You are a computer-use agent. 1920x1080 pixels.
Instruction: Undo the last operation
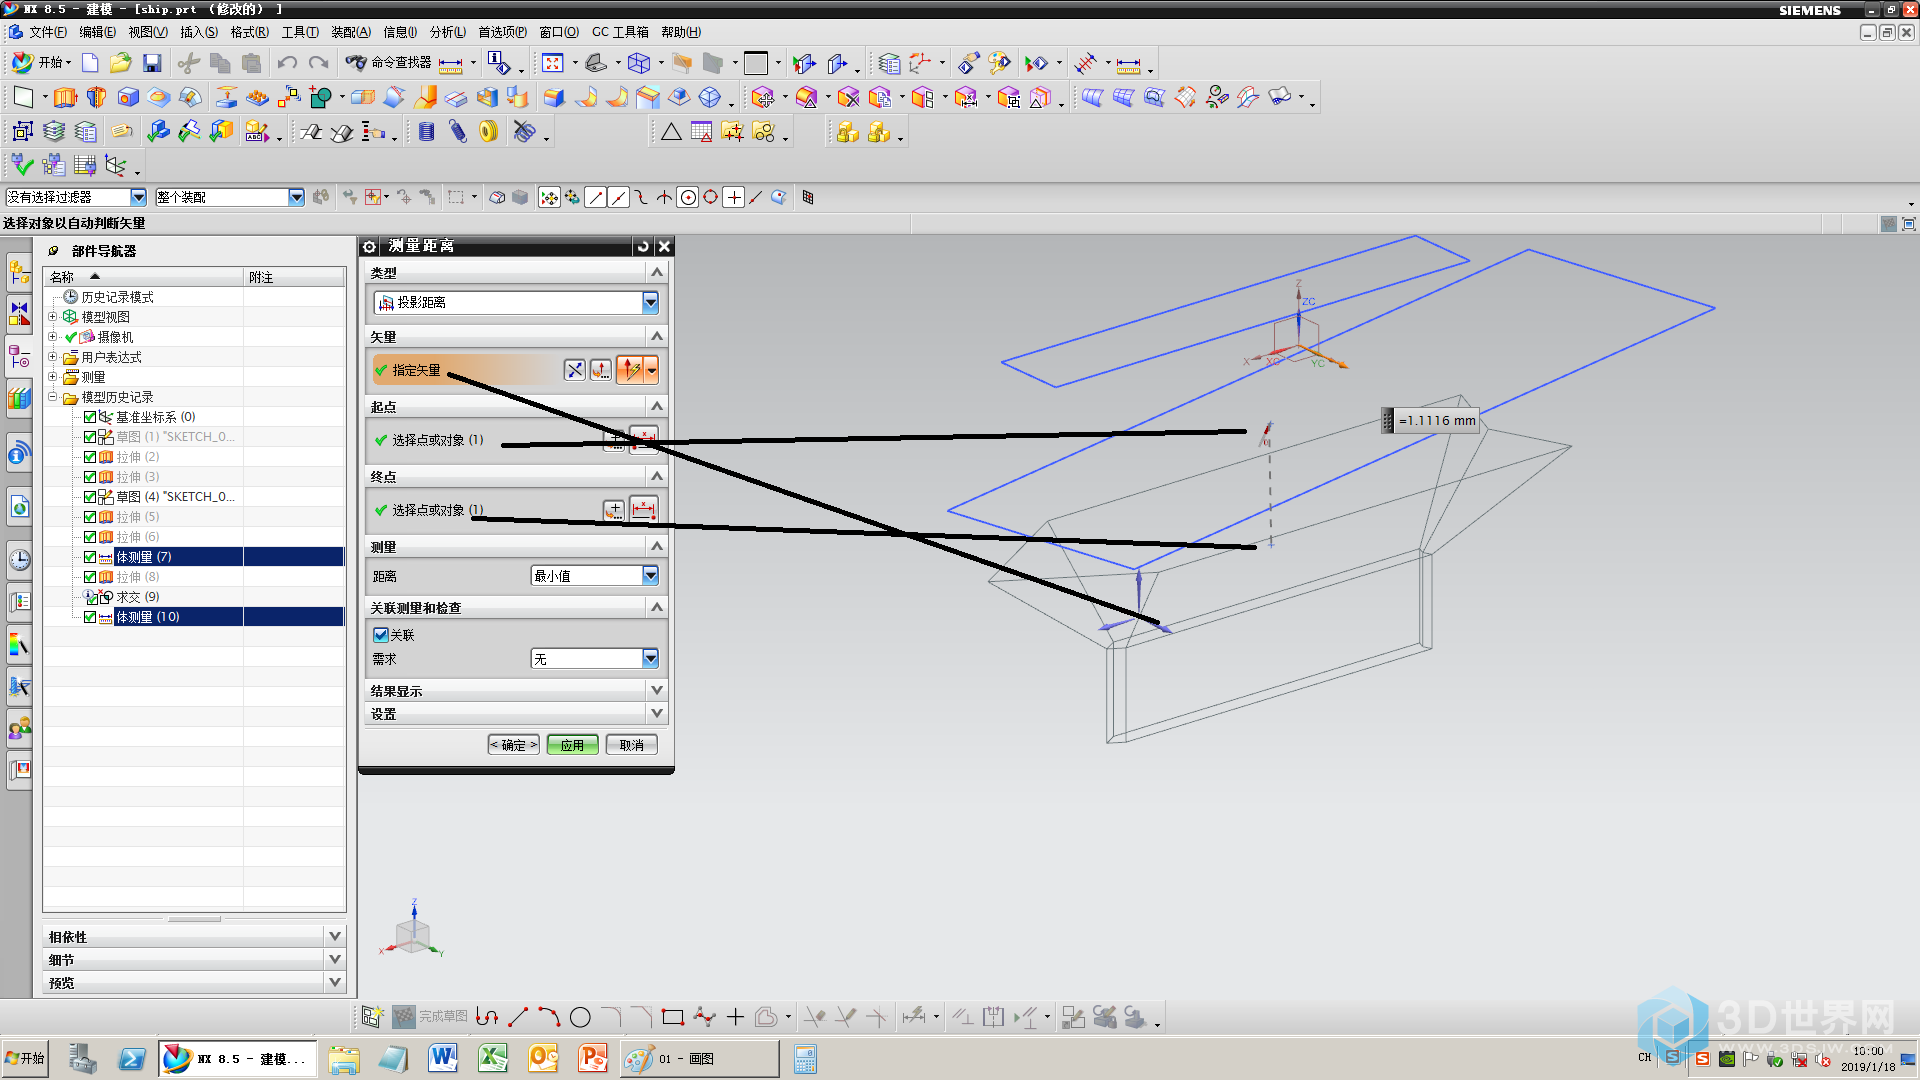287,63
